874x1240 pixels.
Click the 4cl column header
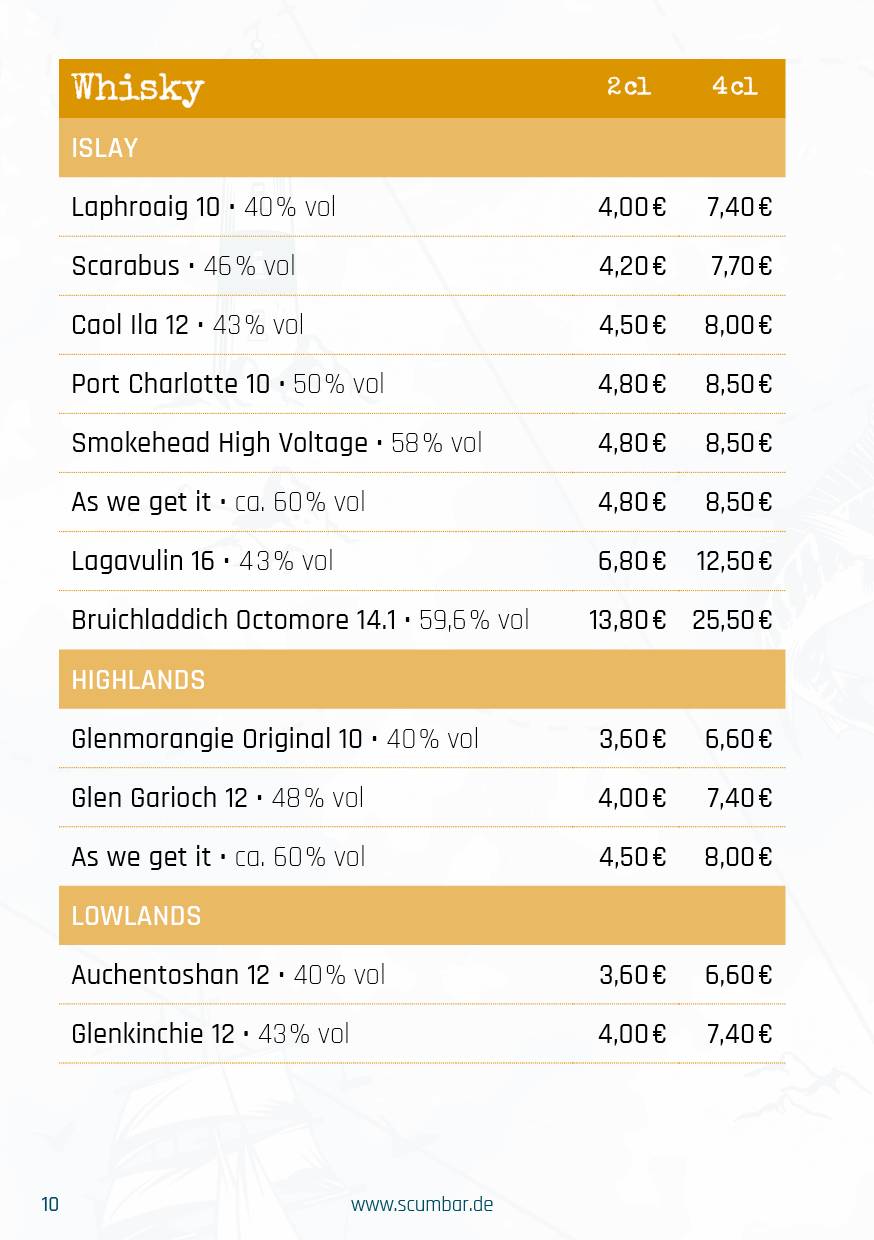tap(735, 87)
